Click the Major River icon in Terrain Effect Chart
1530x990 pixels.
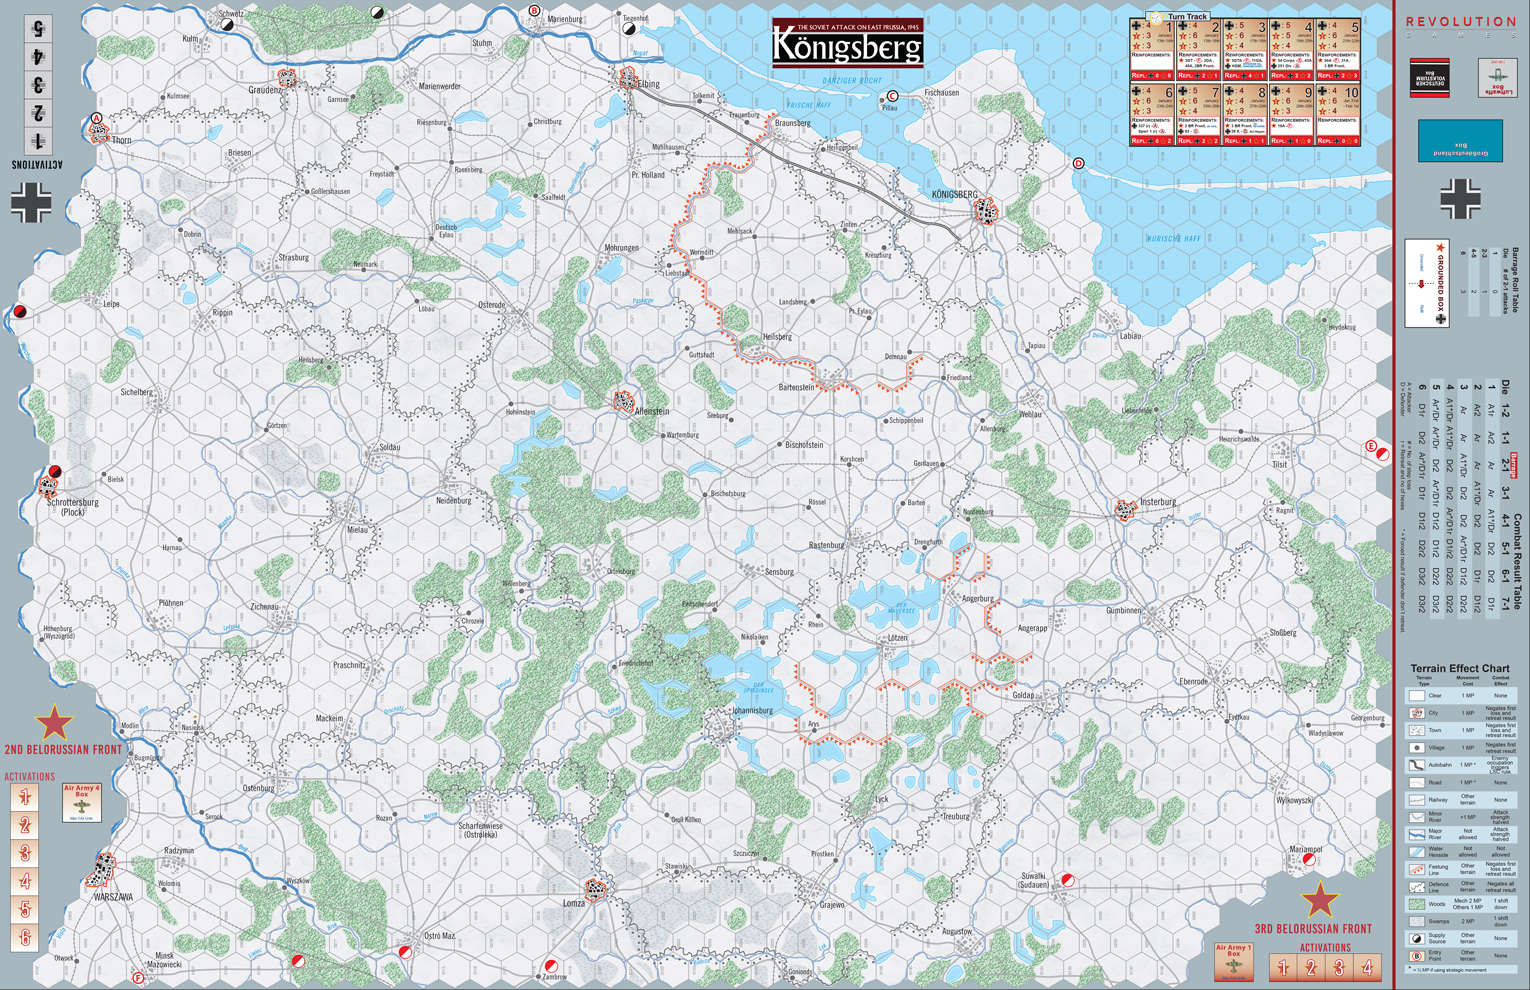[x=1416, y=834]
